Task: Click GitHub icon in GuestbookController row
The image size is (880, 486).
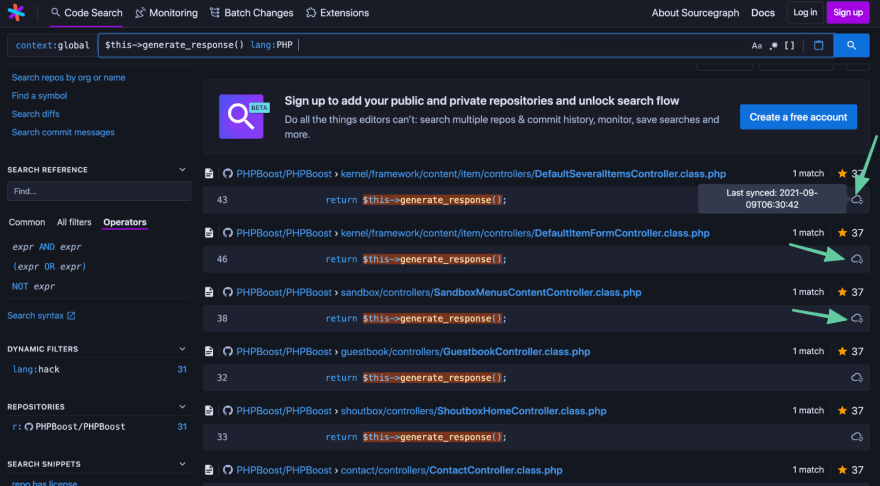Action: [x=227, y=351]
